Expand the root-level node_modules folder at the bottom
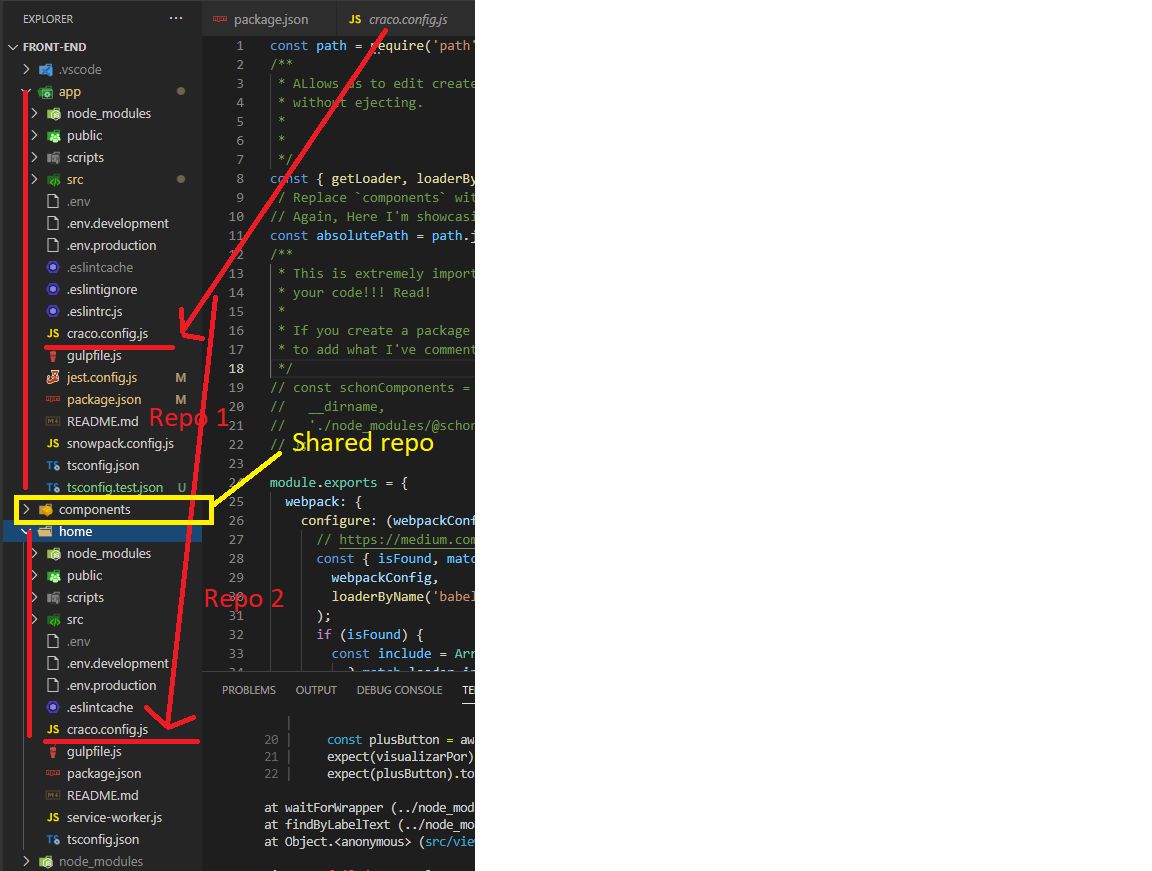The width and height of the screenshot is (1152, 871). [x=26, y=861]
